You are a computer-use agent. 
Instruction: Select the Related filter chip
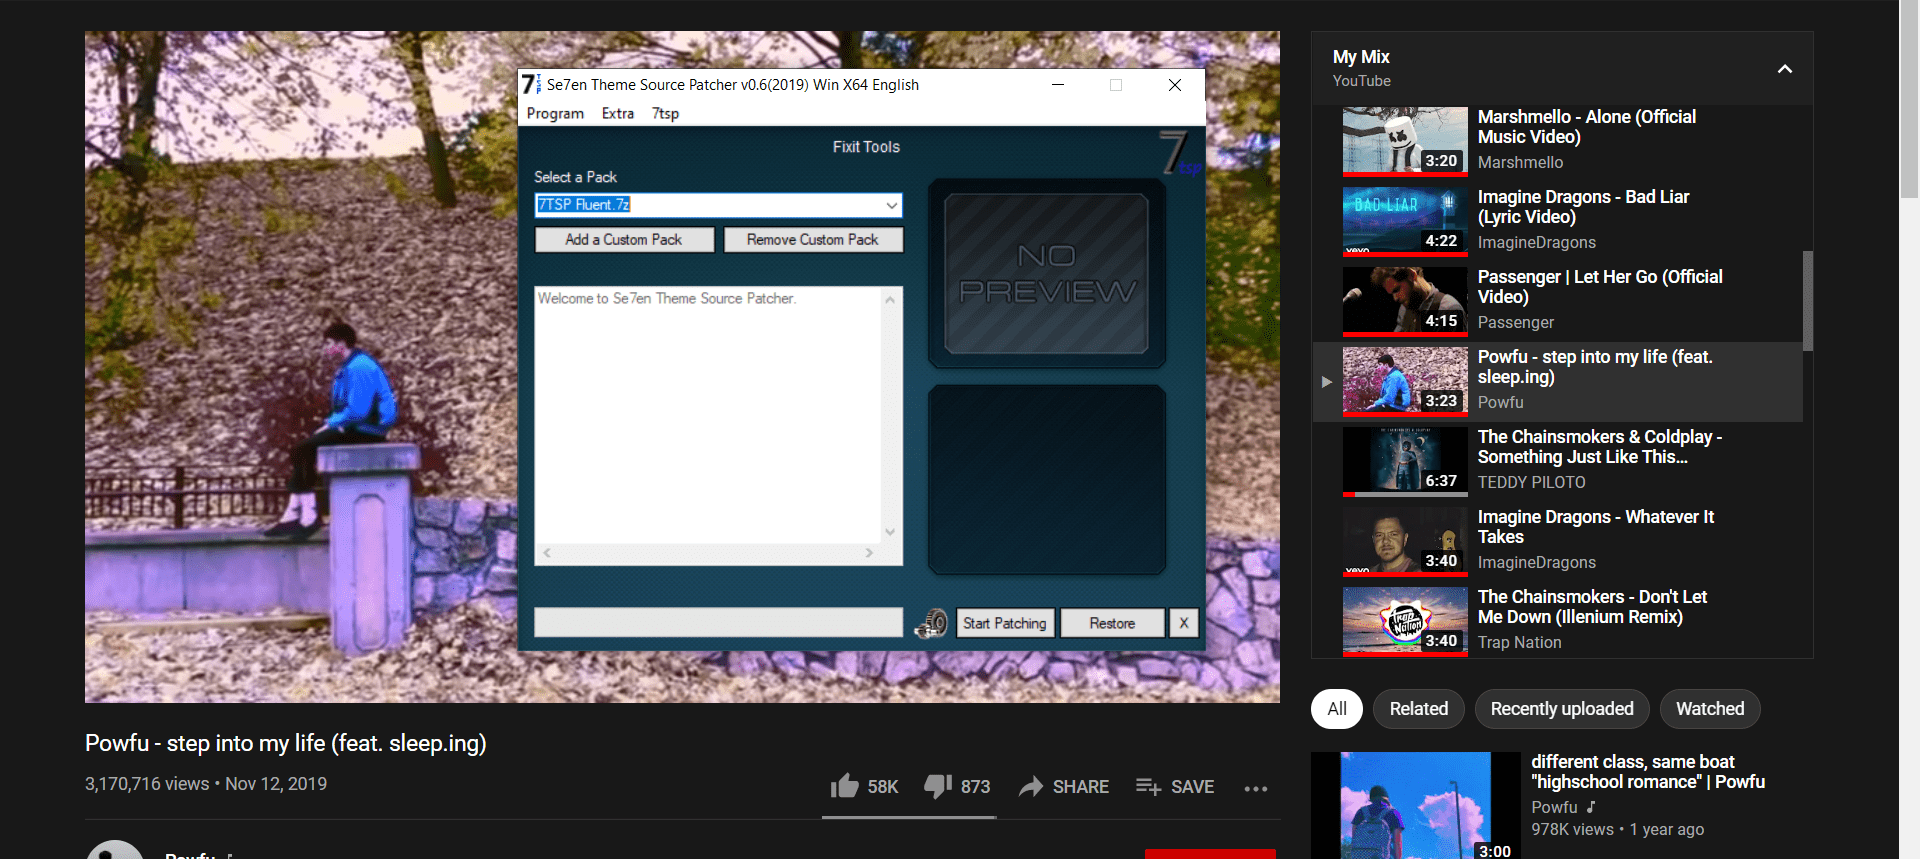pos(1419,709)
